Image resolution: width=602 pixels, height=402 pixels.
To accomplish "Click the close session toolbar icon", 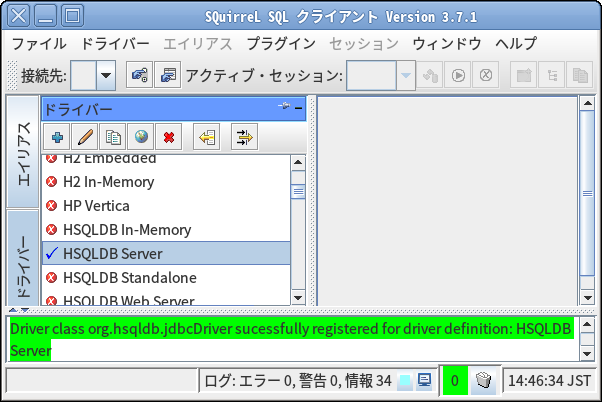I will [x=486, y=75].
